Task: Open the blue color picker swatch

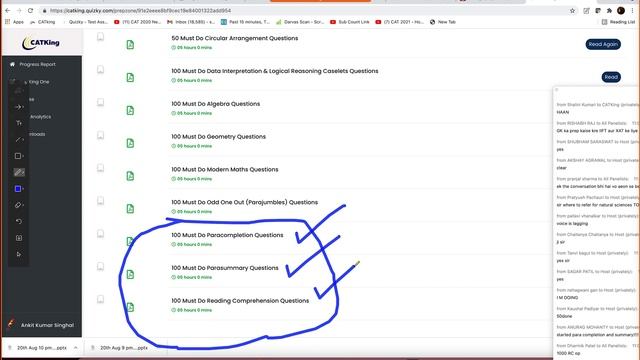Action: [x=18, y=189]
